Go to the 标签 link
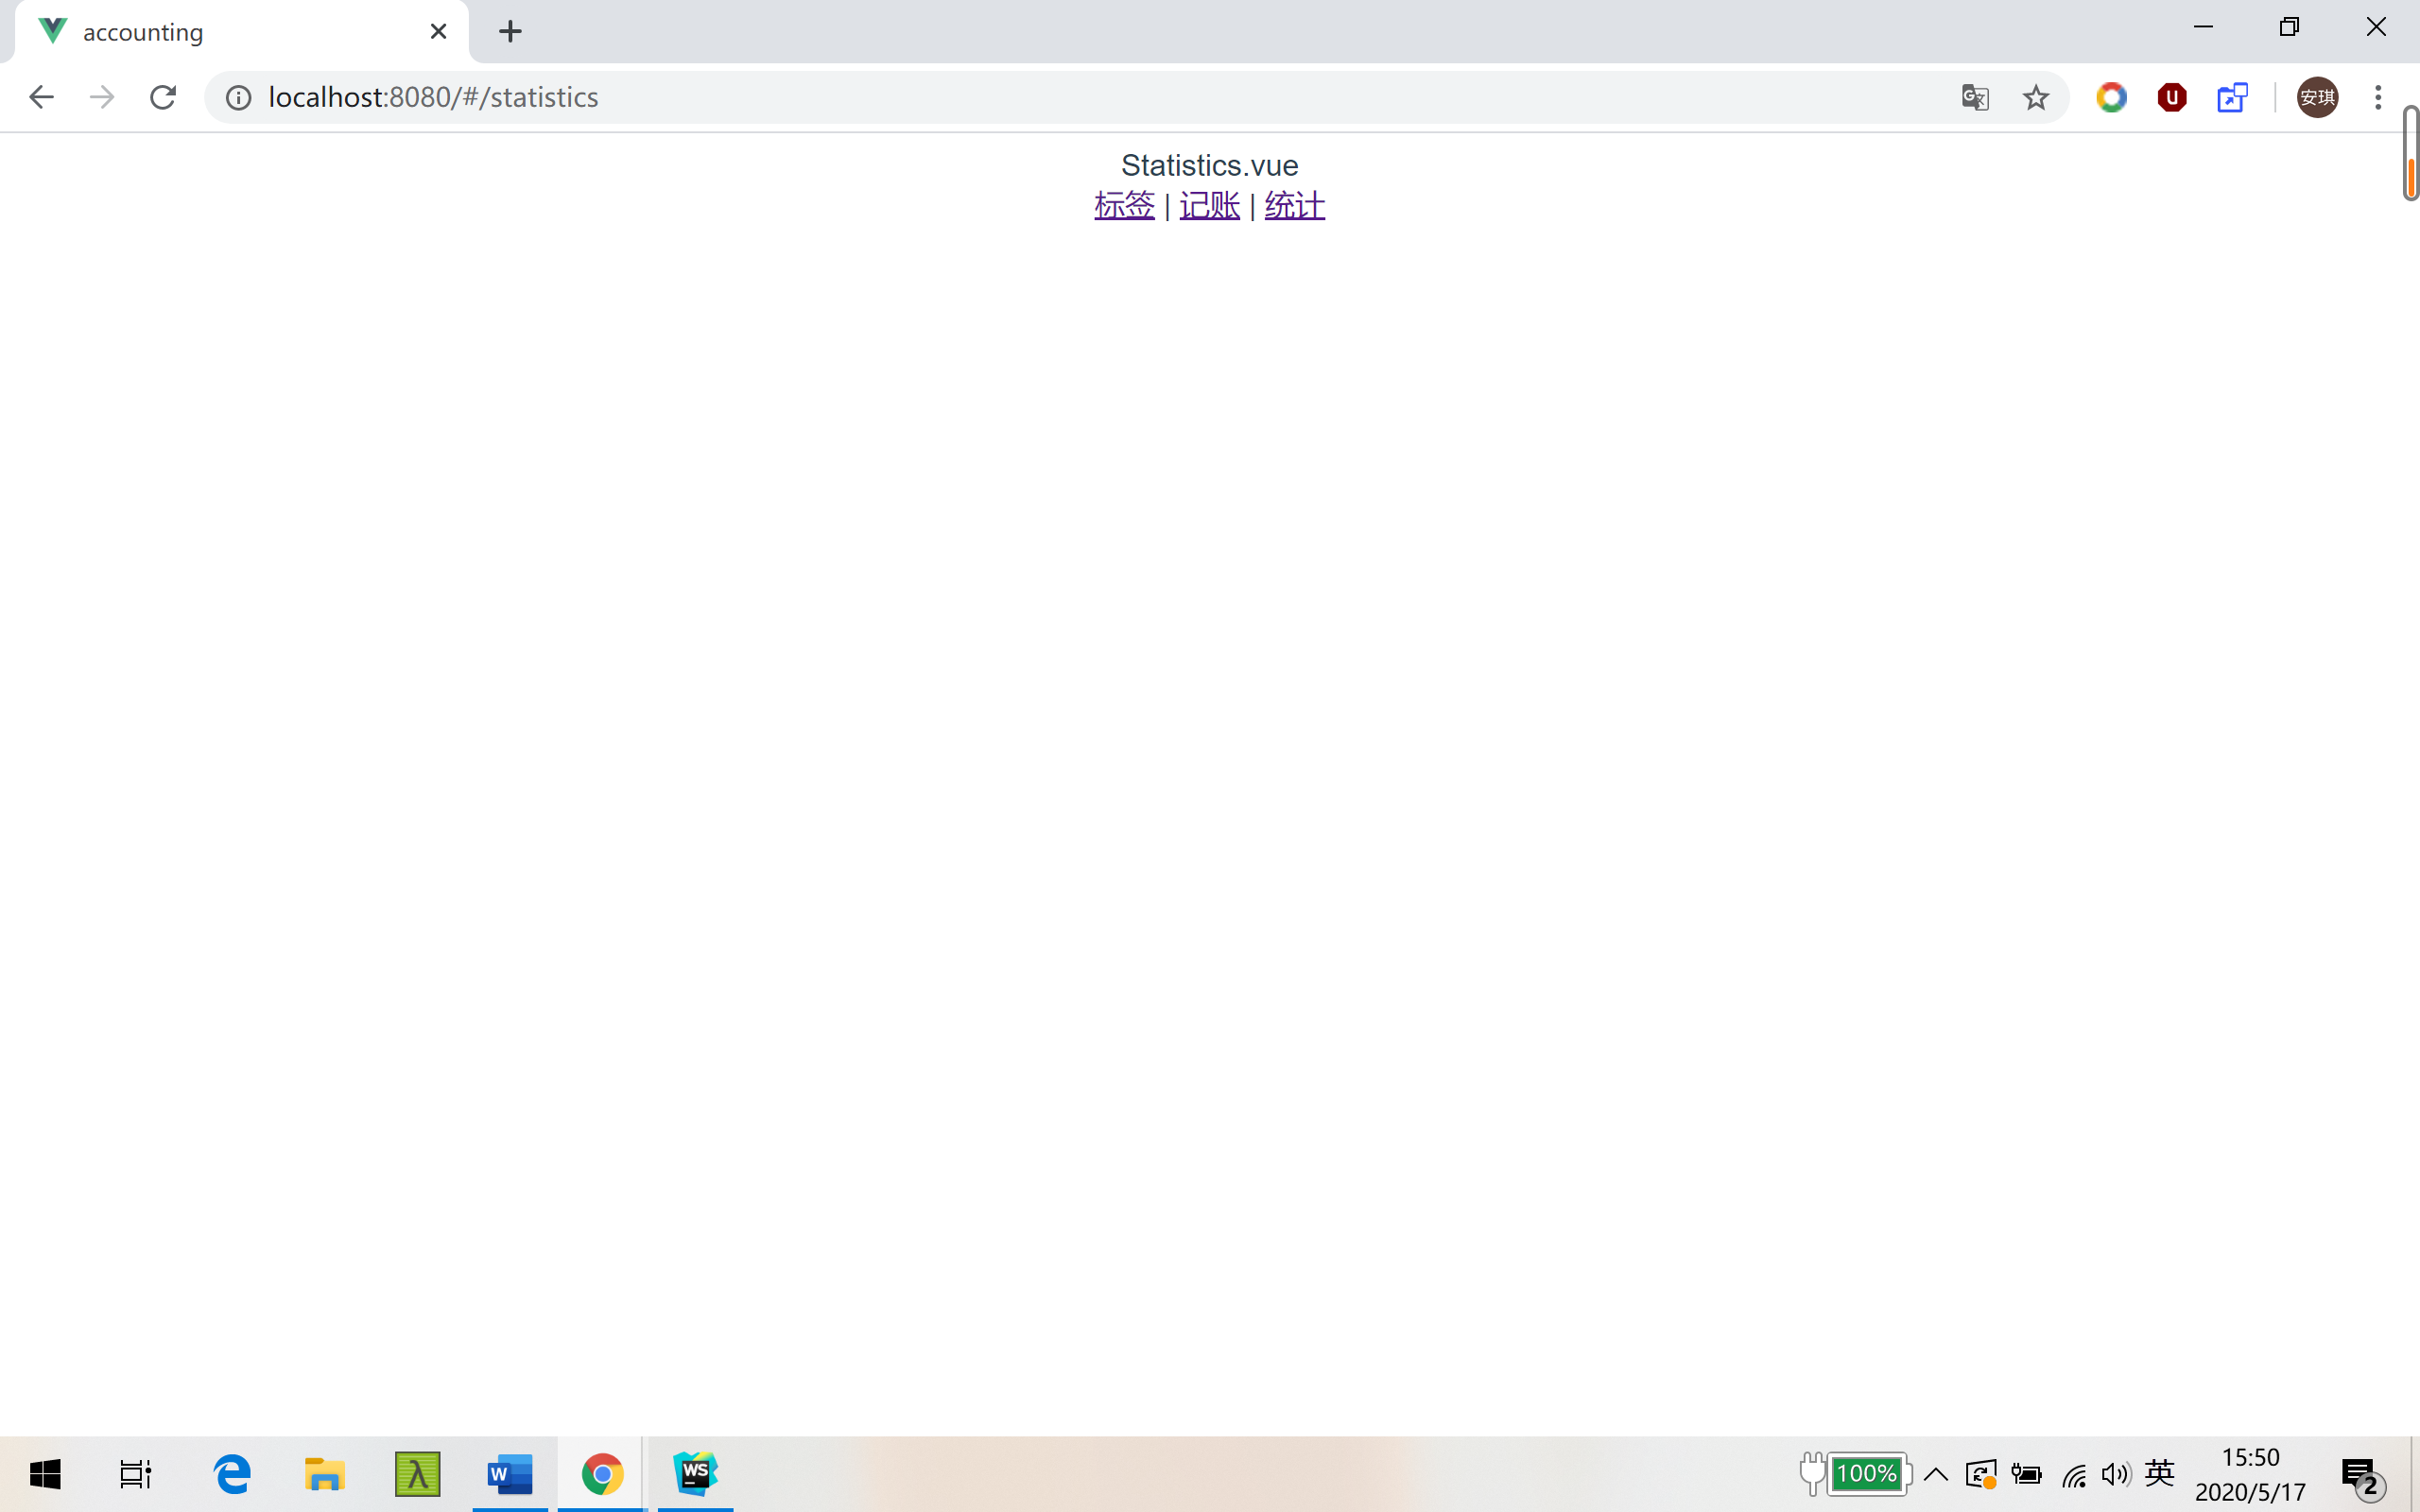The height and width of the screenshot is (1512, 2420). [1124, 205]
